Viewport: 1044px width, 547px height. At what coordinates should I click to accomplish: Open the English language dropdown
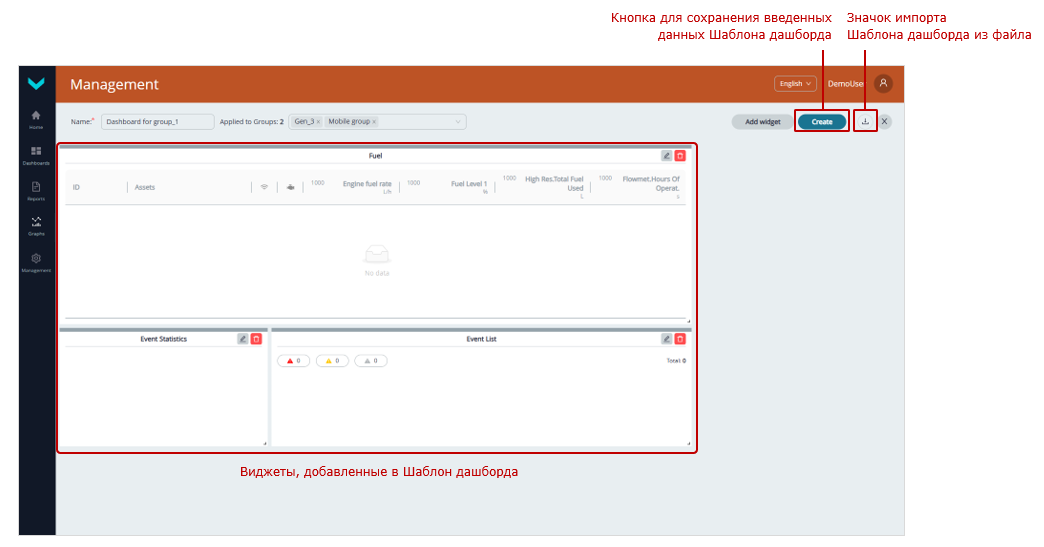point(795,84)
